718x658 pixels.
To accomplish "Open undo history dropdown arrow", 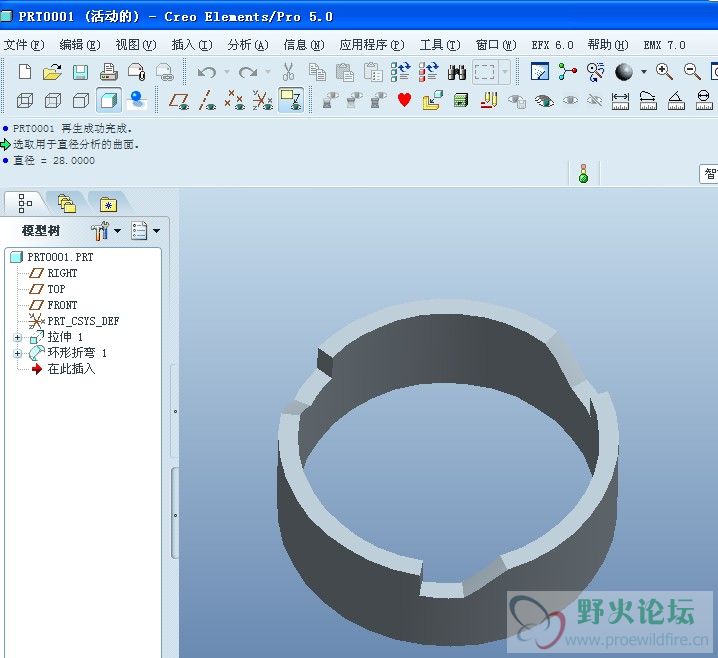I will [x=227, y=72].
